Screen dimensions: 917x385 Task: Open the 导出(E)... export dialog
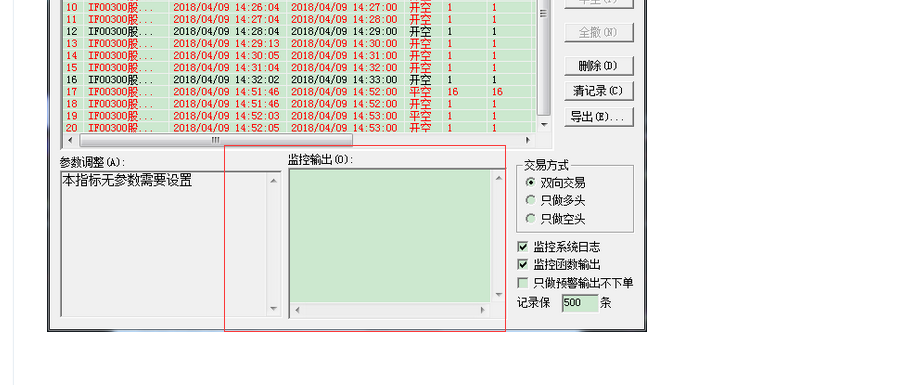click(x=599, y=116)
